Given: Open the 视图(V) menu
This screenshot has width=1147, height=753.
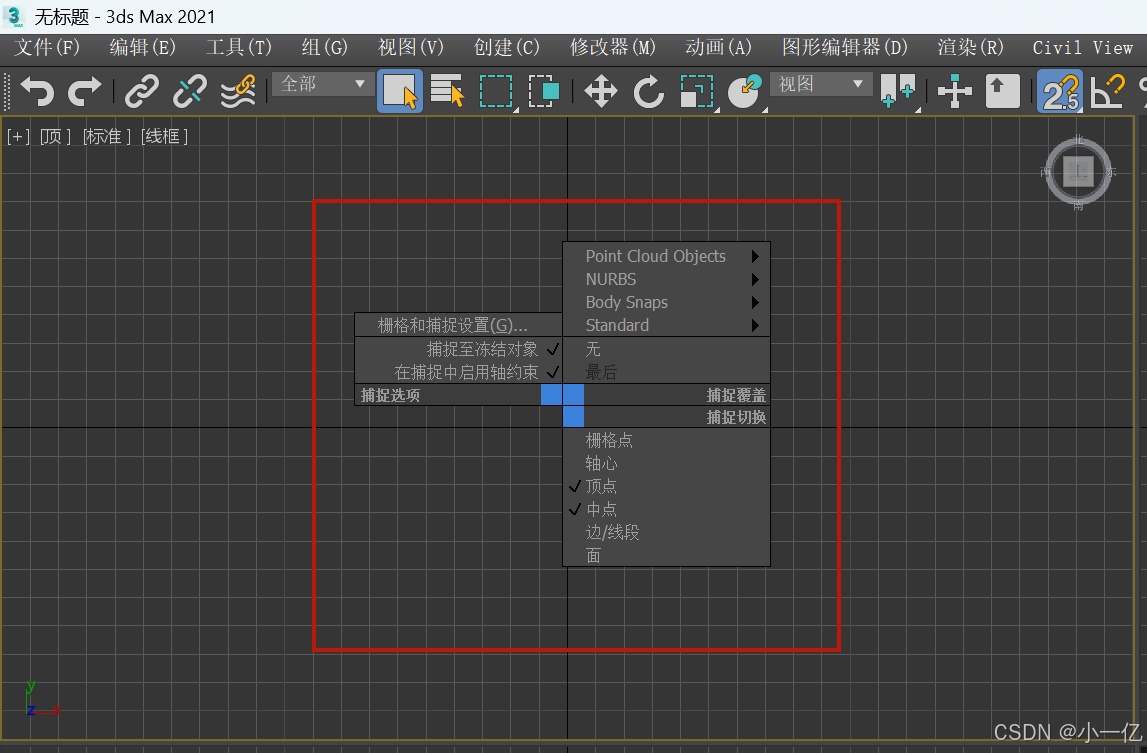Looking at the screenshot, I should point(410,48).
